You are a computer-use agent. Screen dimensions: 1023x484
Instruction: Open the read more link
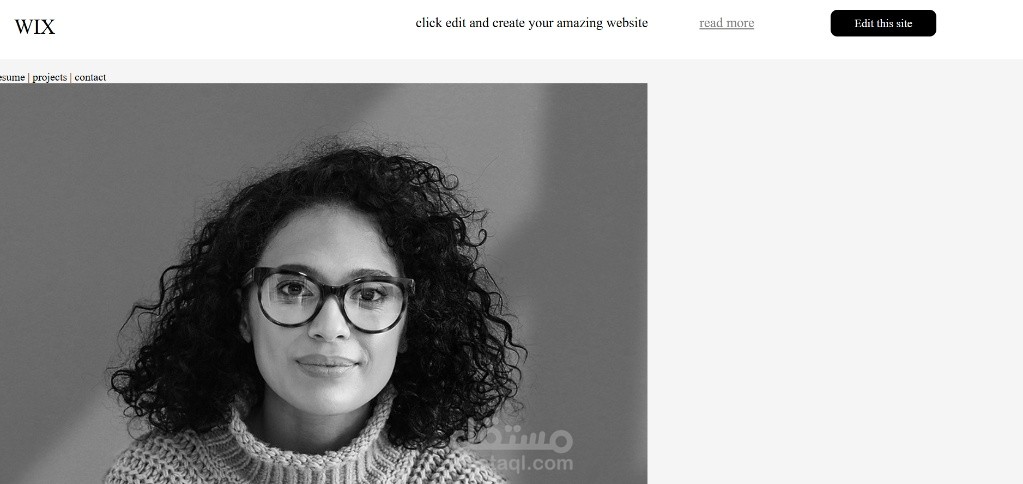coord(726,23)
